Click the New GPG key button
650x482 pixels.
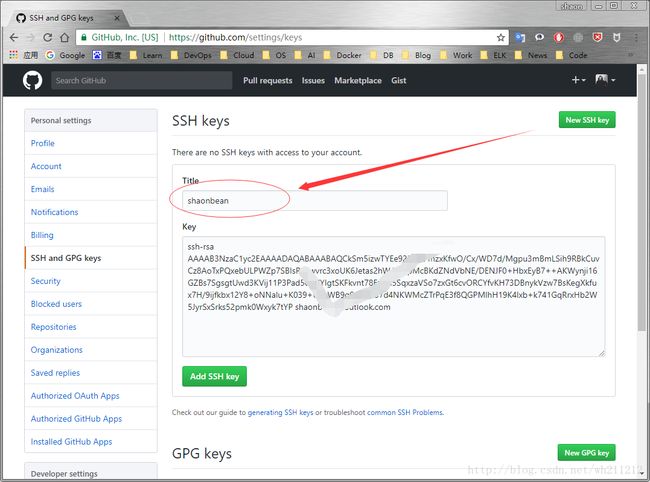click(x=587, y=453)
